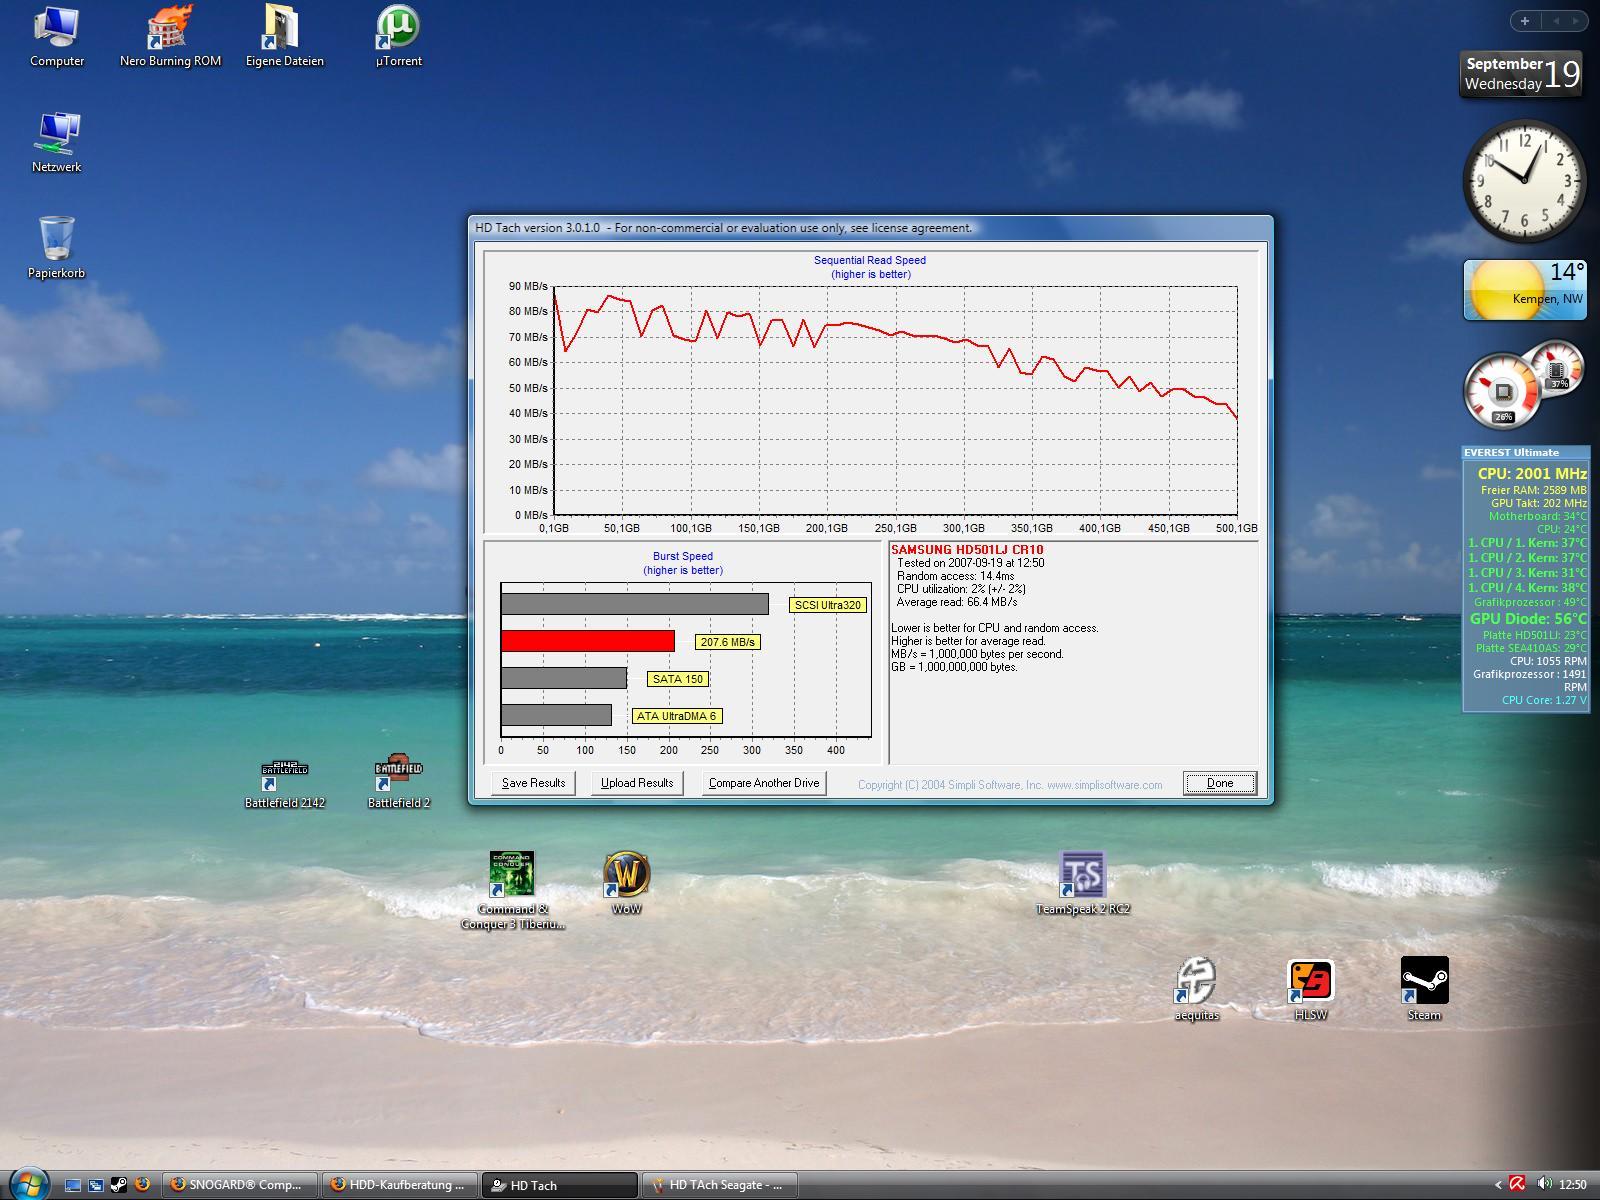Launch the TeamSpeak 2 RC2 shortcut
The image size is (1600, 1200).
point(1082,884)
